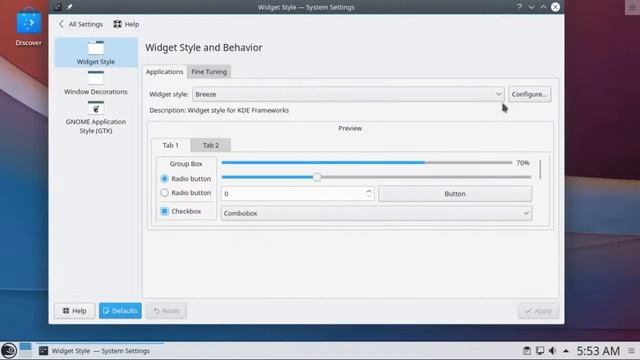640x360 pixels.
Task: Click the Reset button
Action: 166,311
